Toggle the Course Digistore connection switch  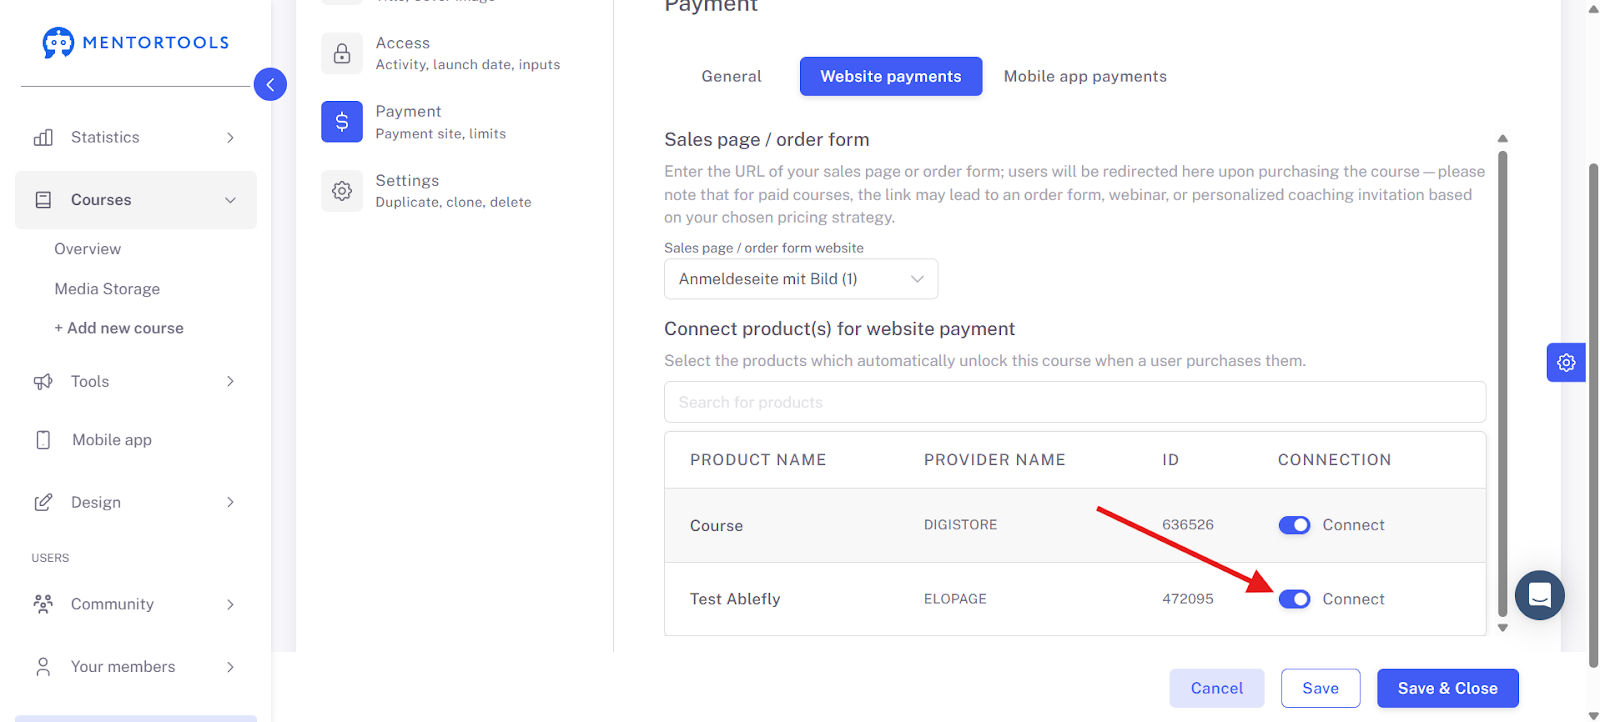(1294, 525)
